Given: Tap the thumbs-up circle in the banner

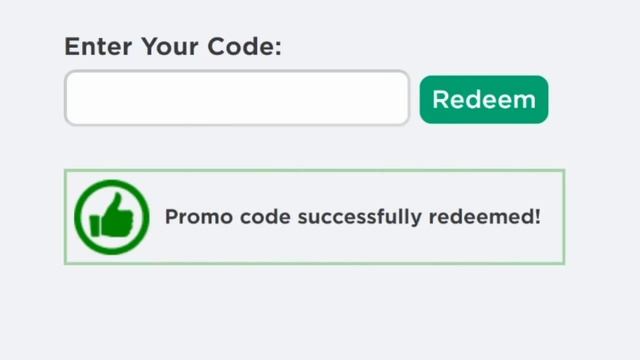Looking at the screenshot, I should (111, 217).
